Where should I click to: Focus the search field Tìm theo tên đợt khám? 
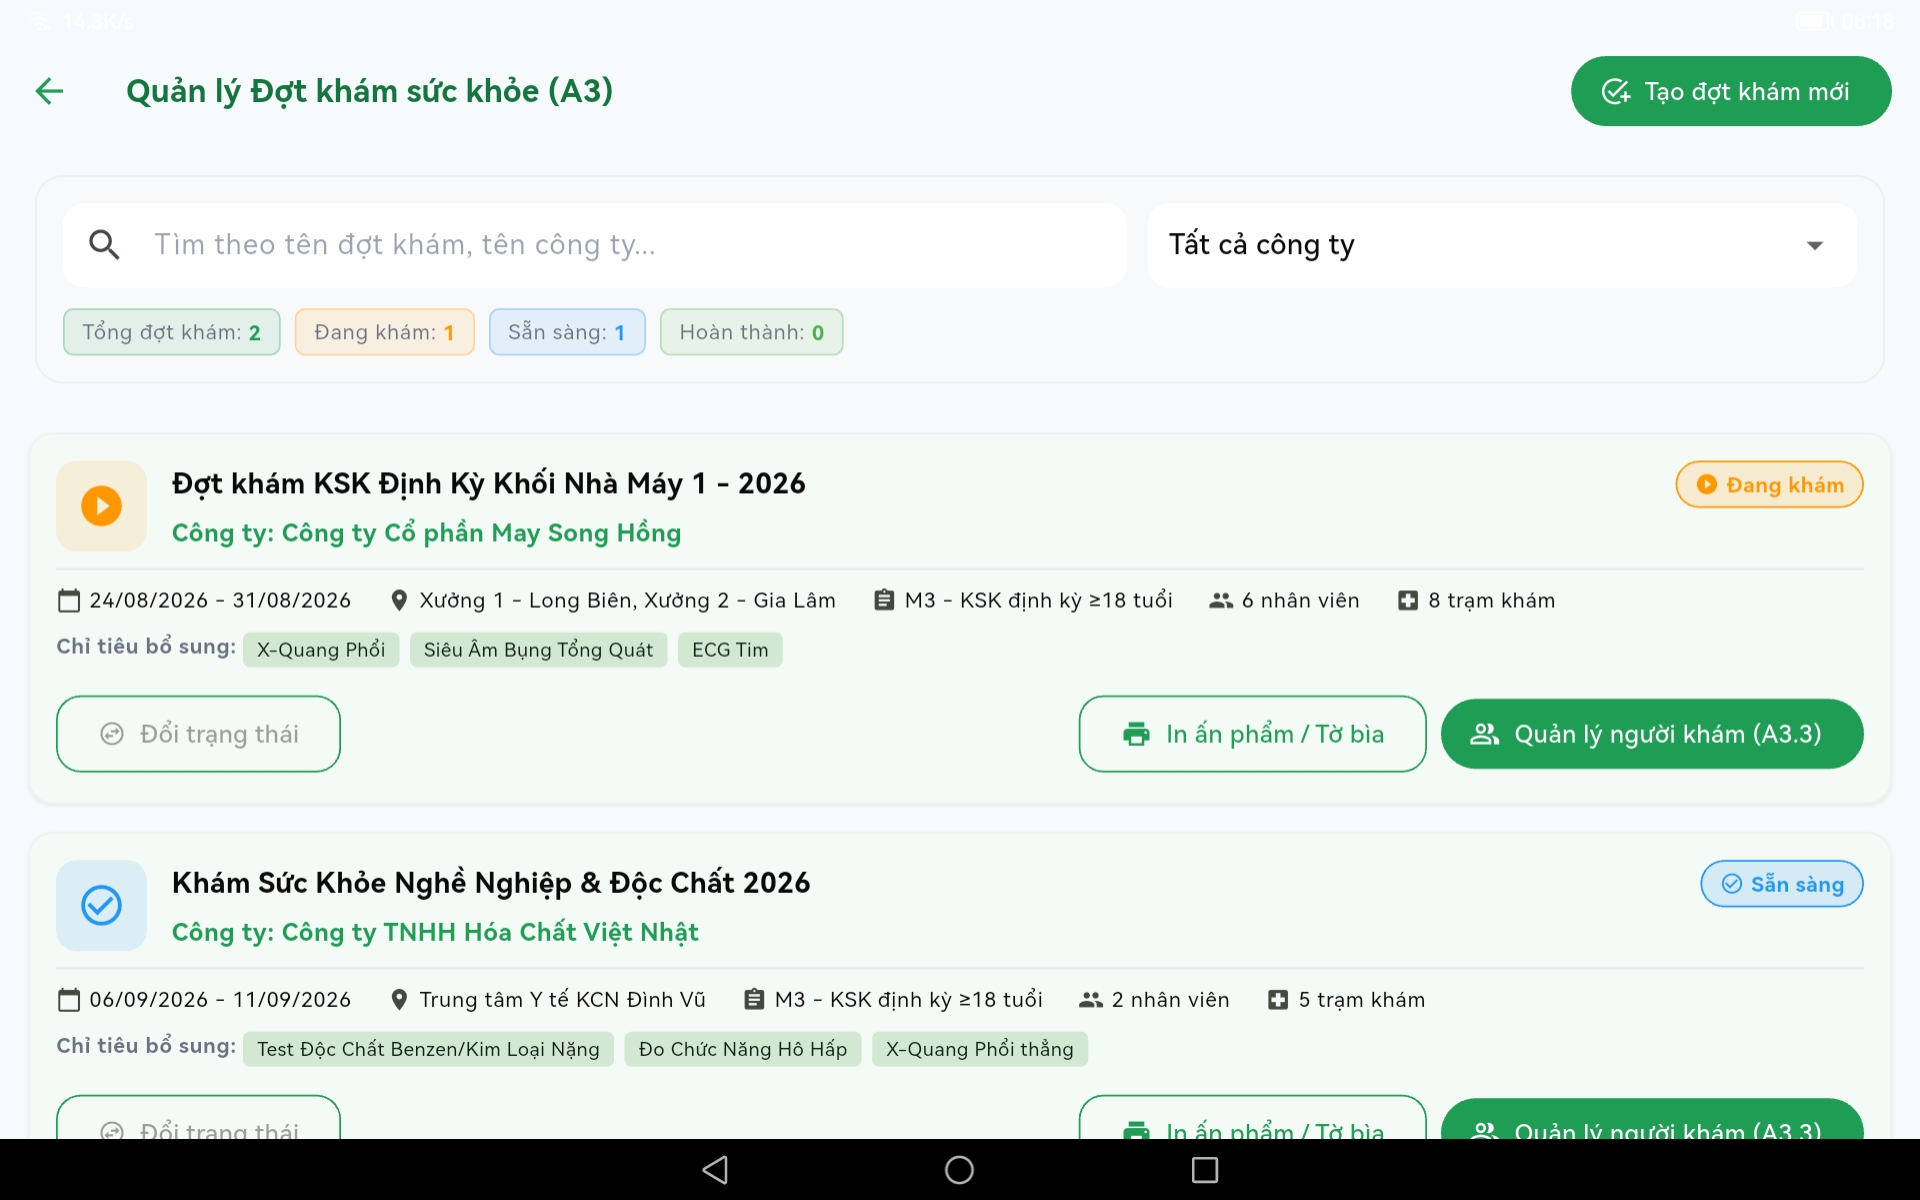[594, 245]
